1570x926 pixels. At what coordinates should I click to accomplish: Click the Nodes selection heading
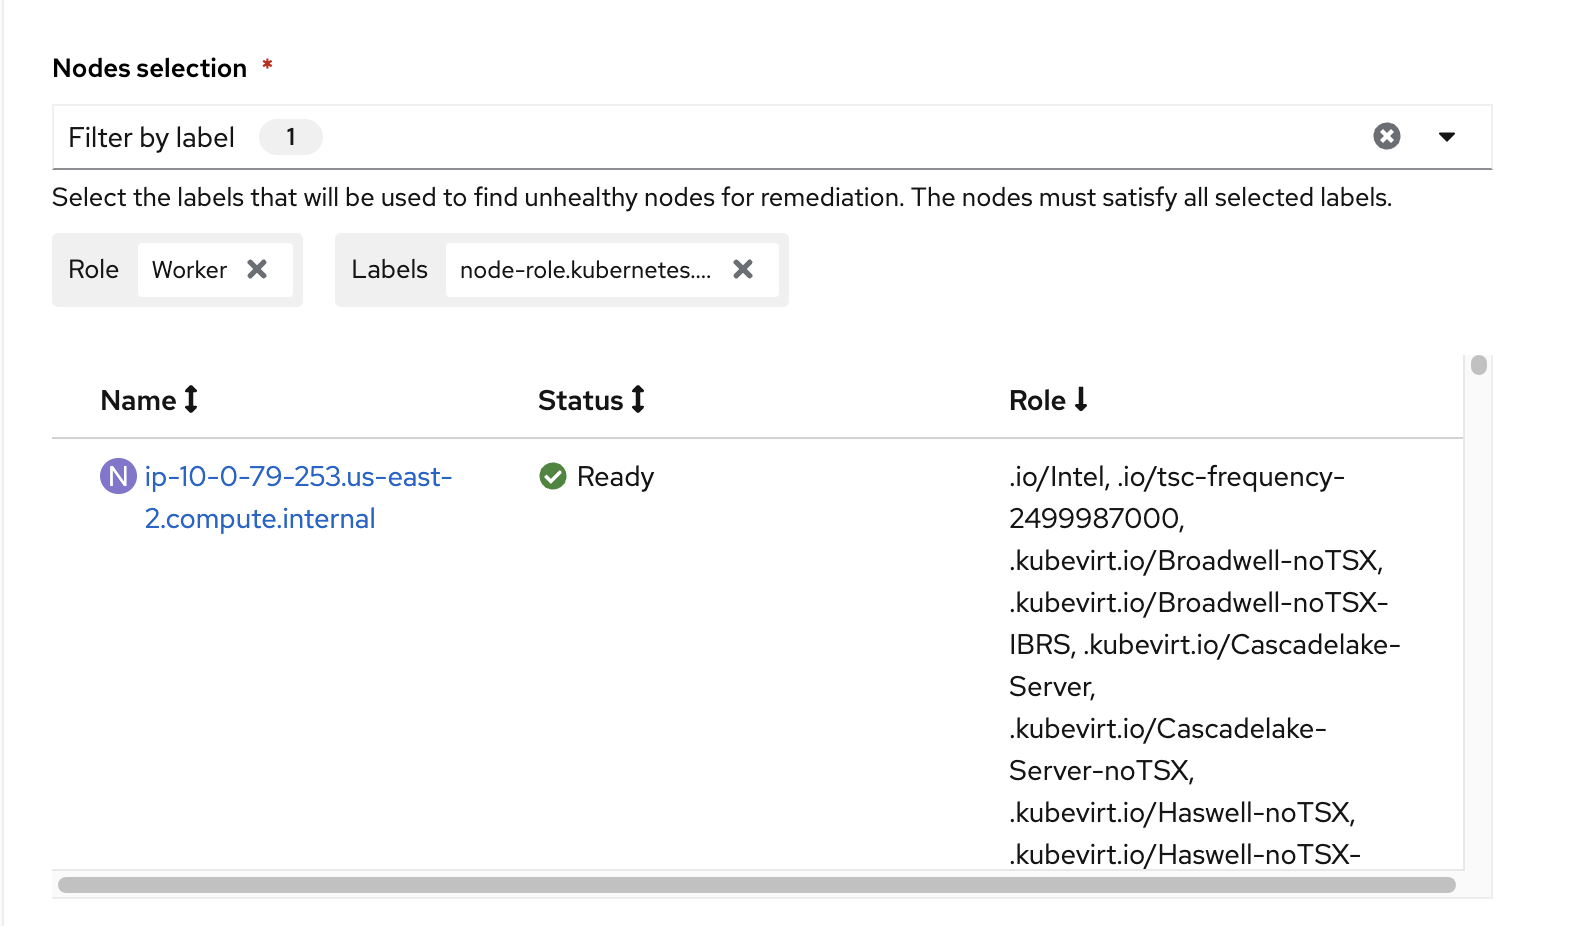(x=150, y=68)
